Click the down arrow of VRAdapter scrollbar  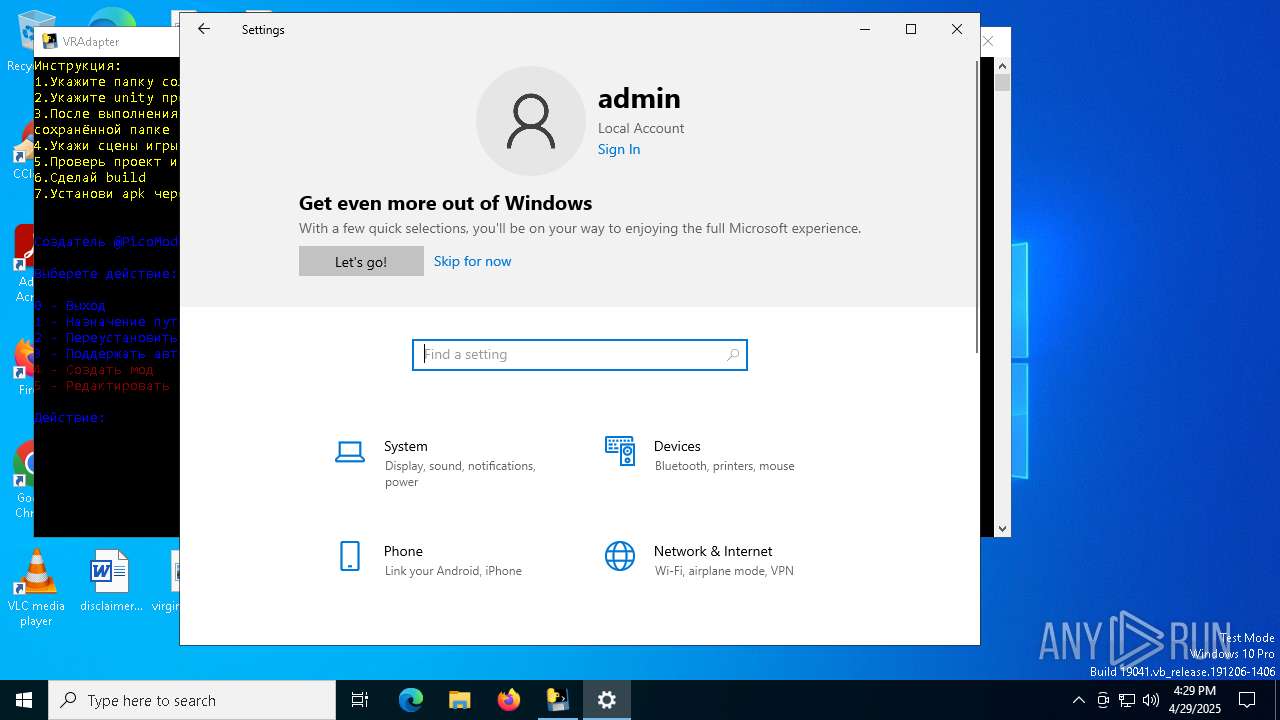1002,528
